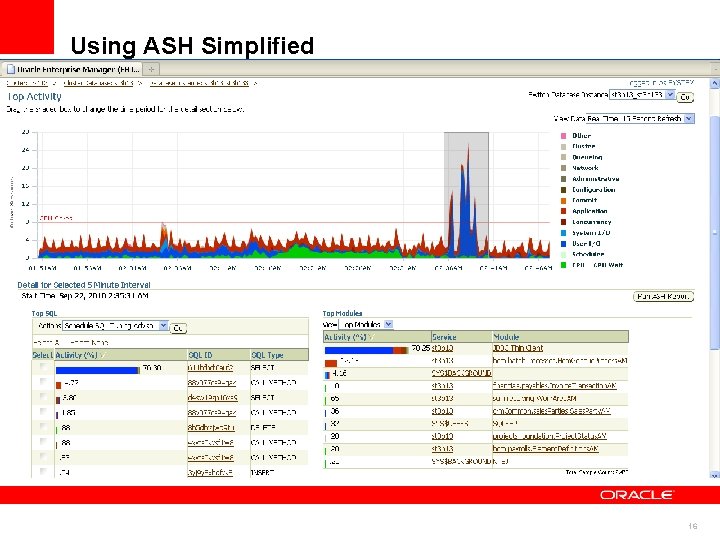Viewport: 720px width, 540px height.
Task: Click the Top Activity page heading
Action: (34, 96)
